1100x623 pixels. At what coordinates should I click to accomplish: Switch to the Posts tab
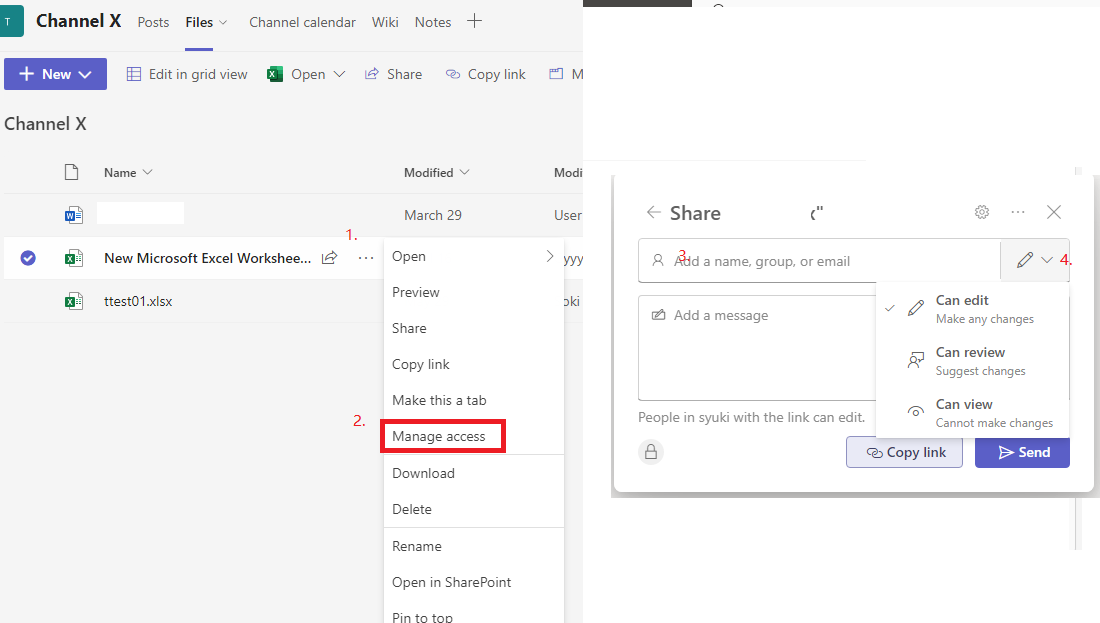coord(153,21)
